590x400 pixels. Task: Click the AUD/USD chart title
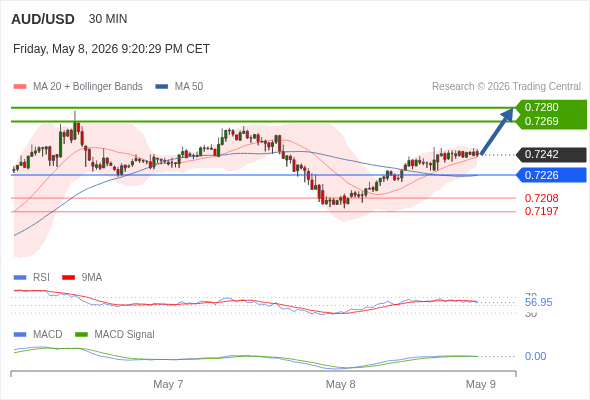[x=43, y=19]
